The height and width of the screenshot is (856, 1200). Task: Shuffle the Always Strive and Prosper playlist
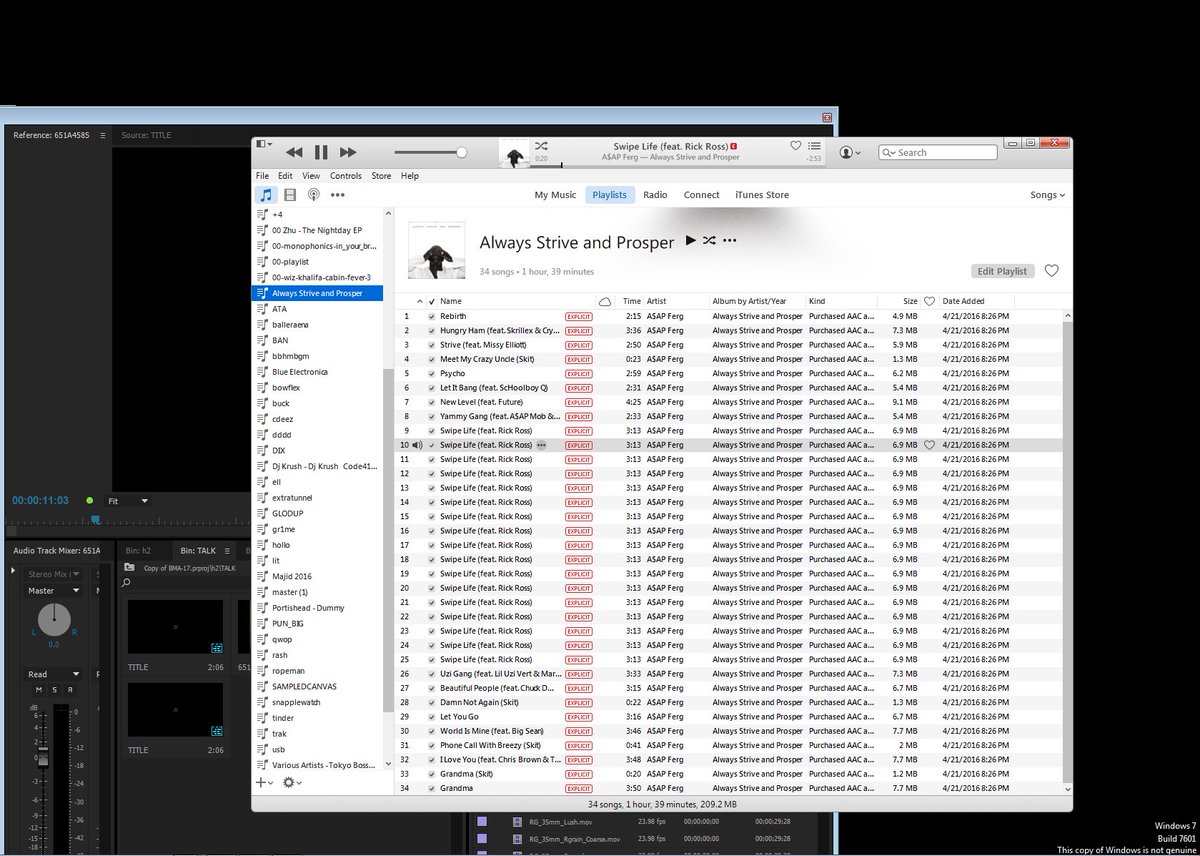click(709, 241)
